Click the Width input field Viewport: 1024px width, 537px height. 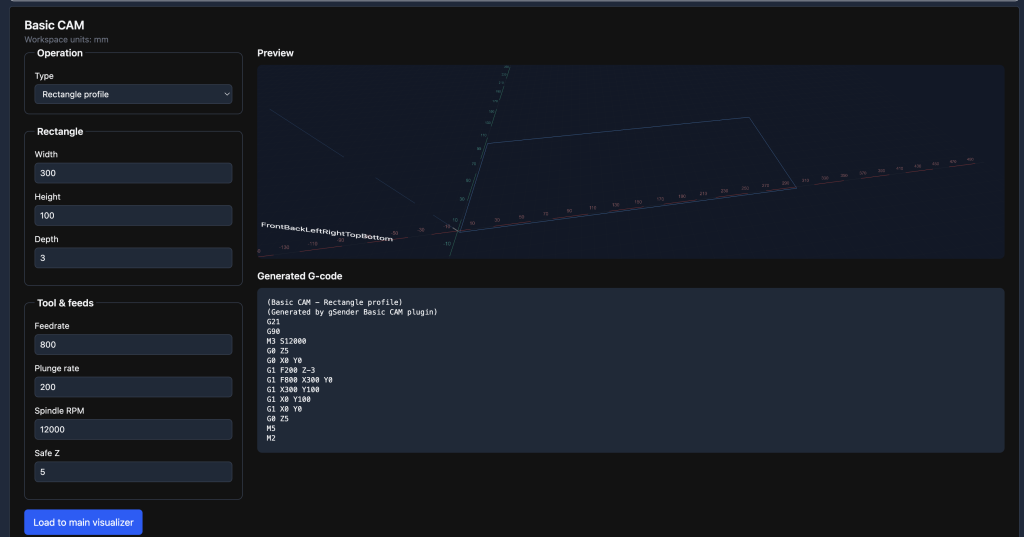tap(133, 173)
